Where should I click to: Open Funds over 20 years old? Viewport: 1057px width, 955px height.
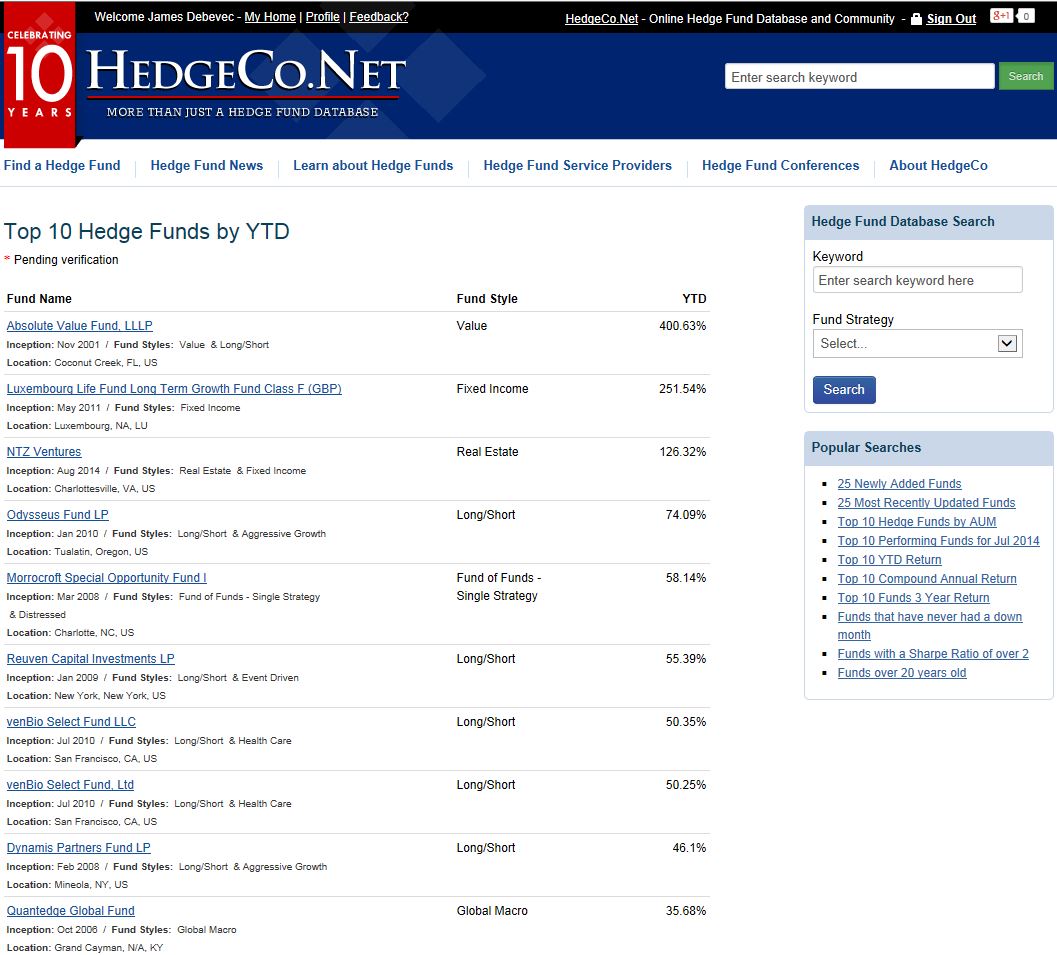902,673
